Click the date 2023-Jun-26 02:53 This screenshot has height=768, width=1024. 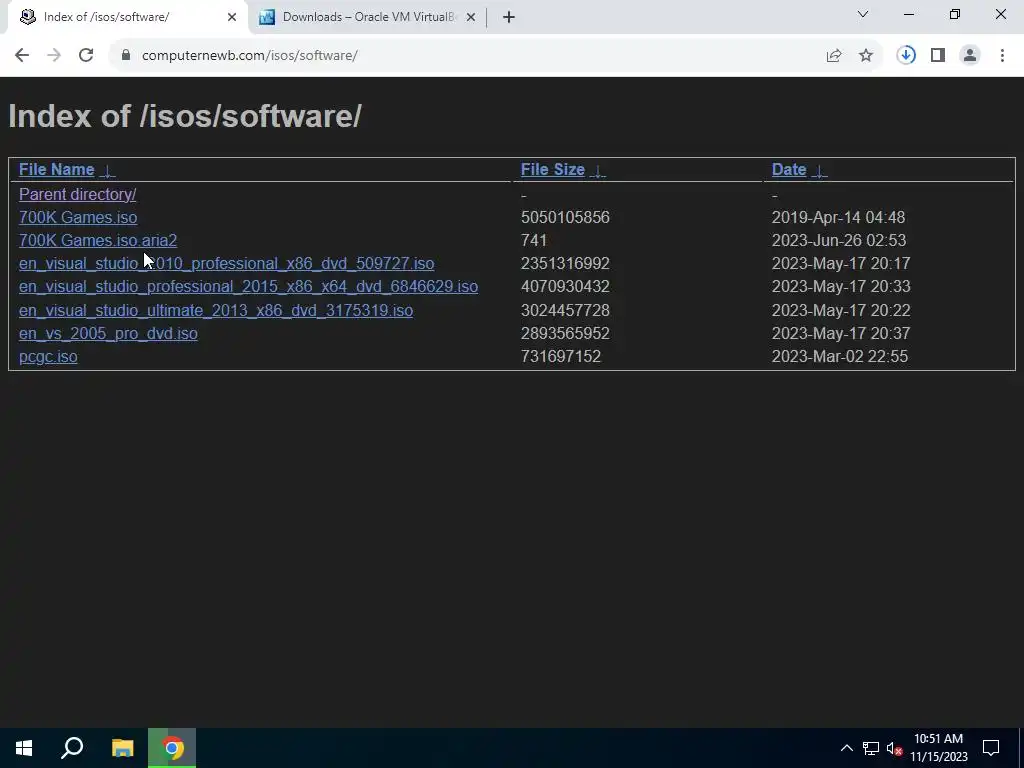[839, 240]
